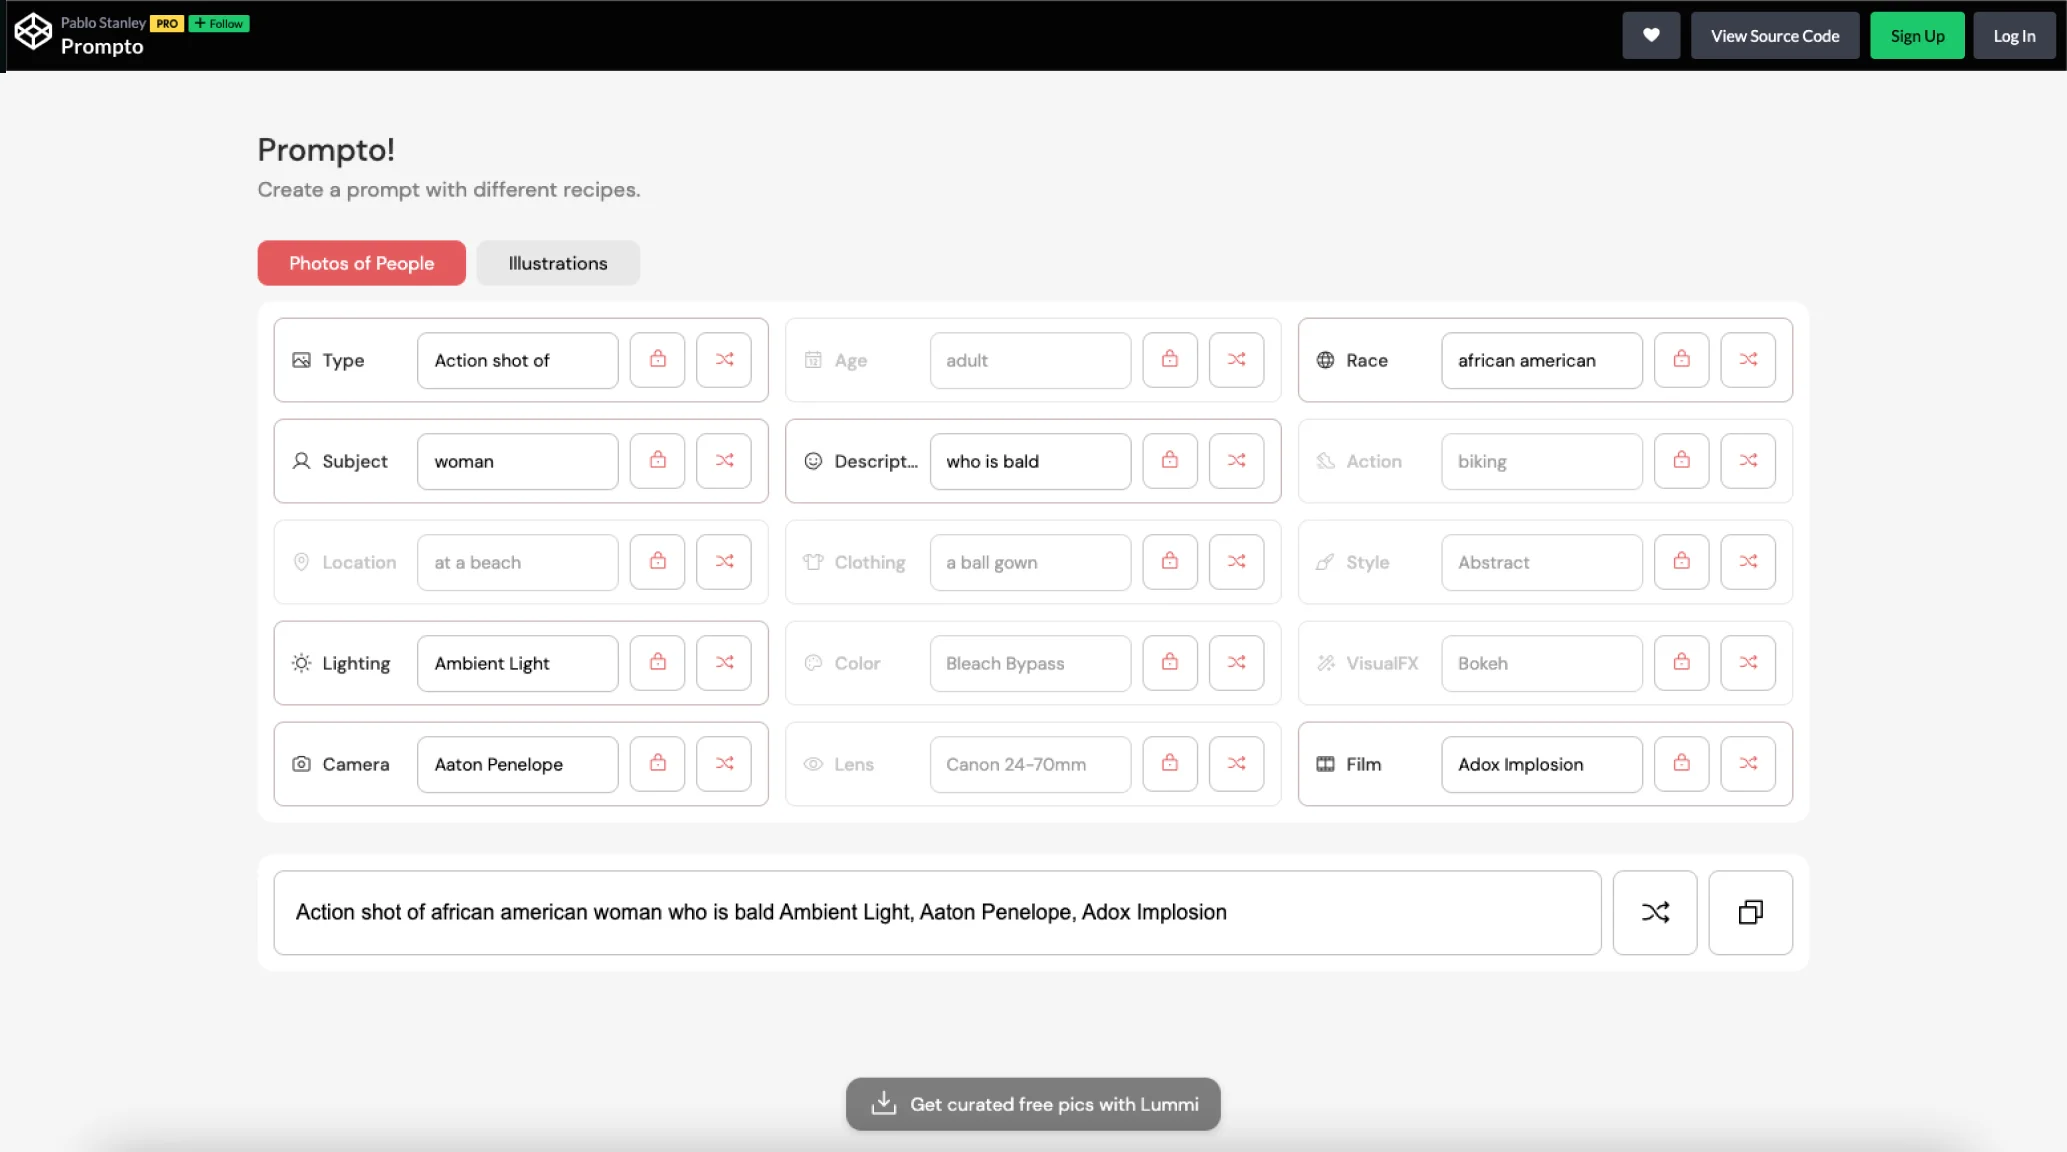Lock the Description field
The width and height of the screenshot is (2067, 1152).
(x=1169, y=461)
